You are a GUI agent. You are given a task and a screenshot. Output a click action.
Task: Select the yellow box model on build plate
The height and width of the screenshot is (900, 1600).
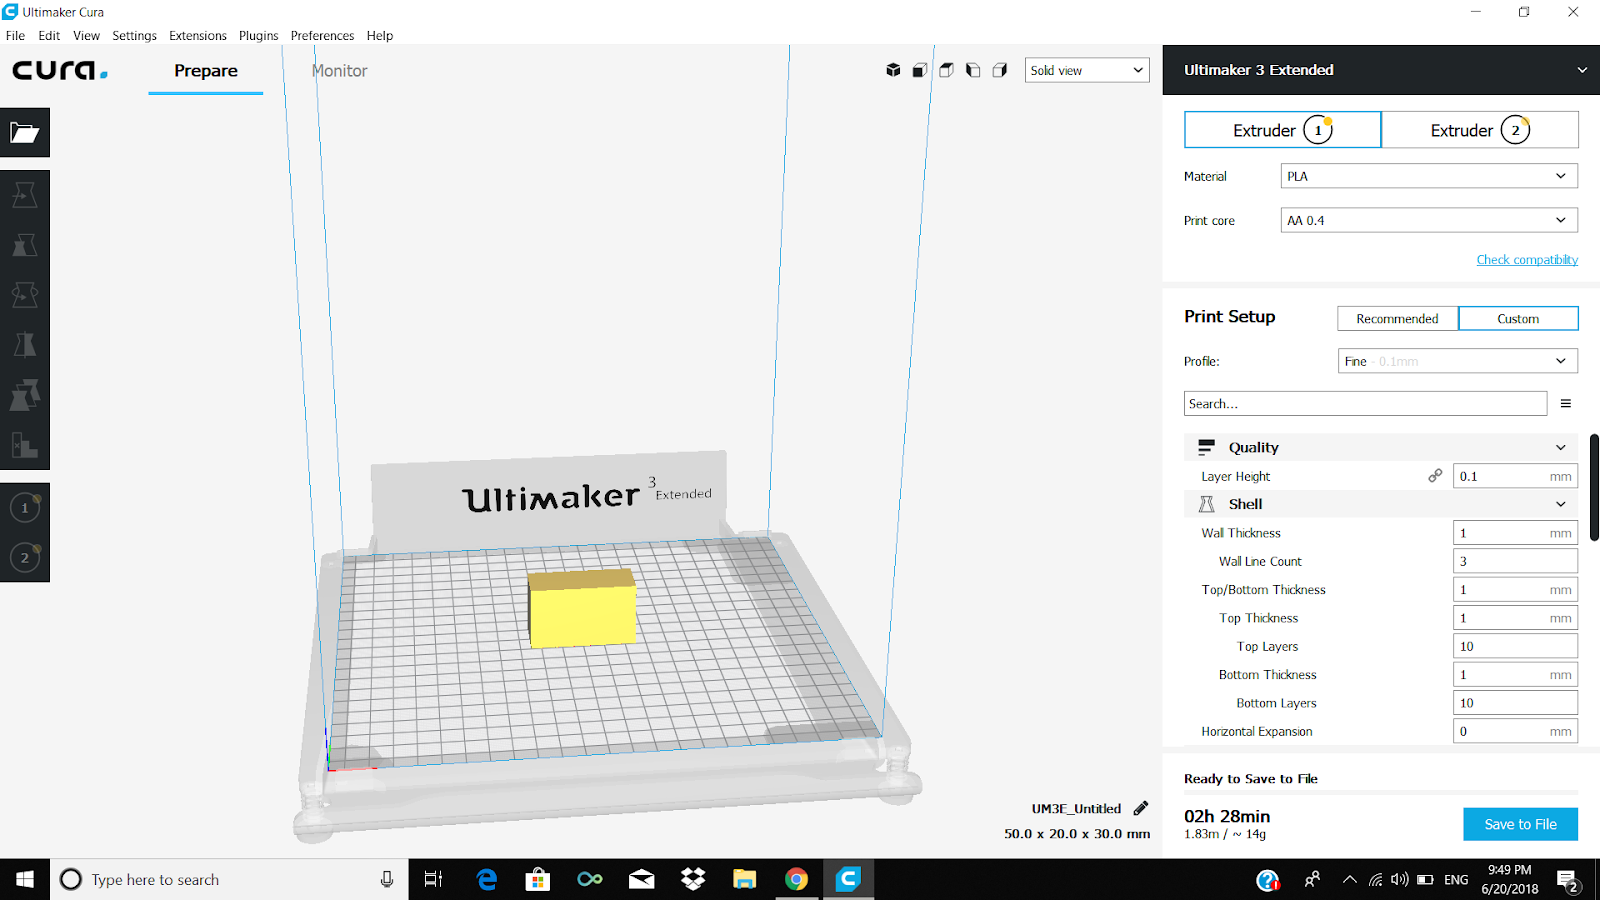[582, 609]
